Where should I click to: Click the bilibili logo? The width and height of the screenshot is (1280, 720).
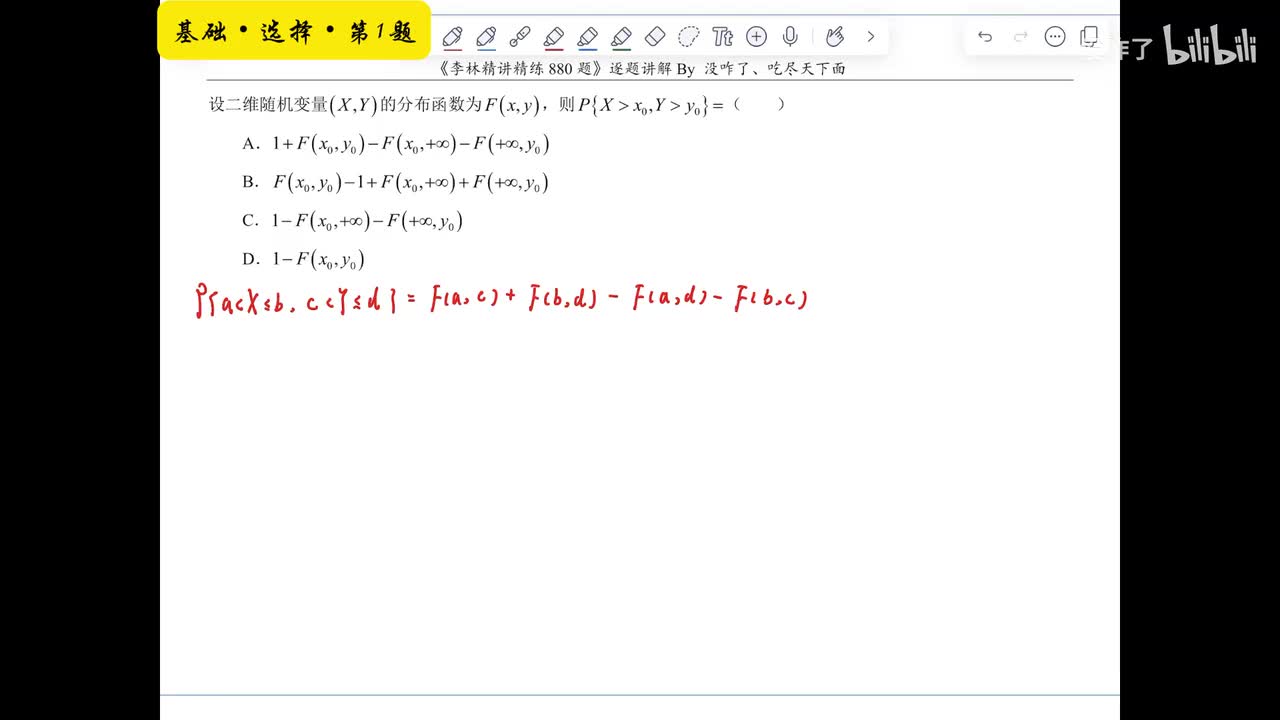(x=1211, y=44)
